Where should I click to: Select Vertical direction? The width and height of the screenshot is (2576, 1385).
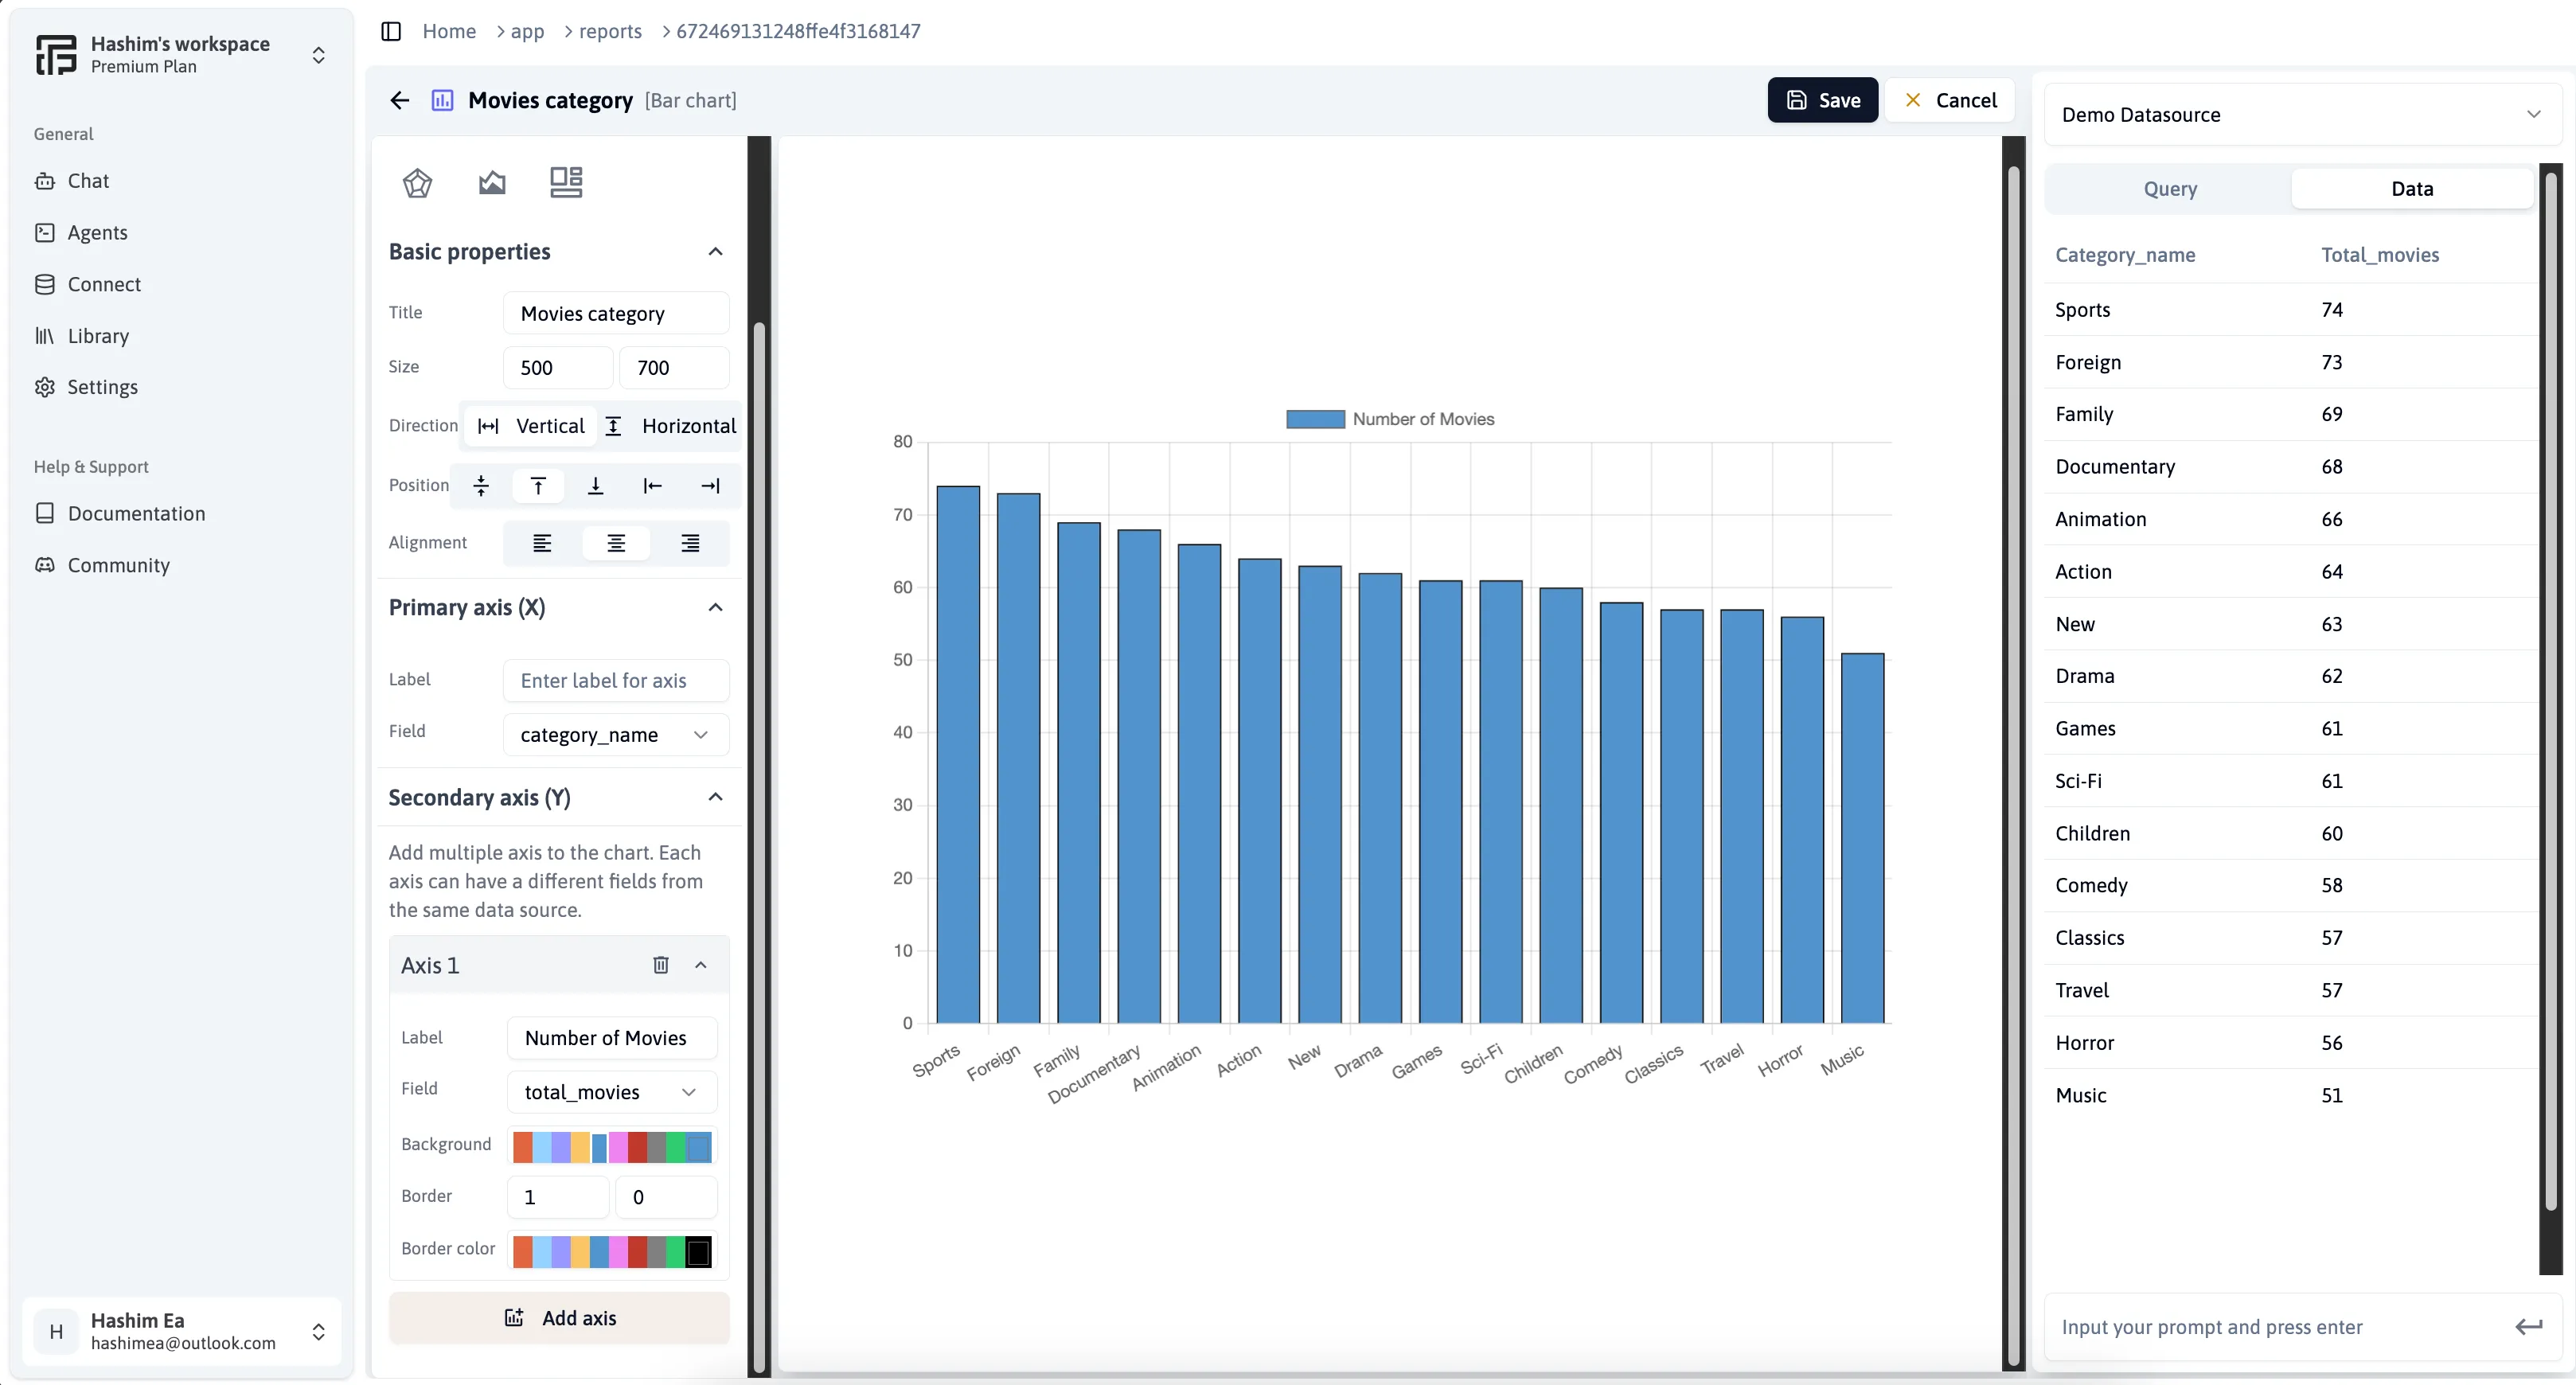pos(531,426)
